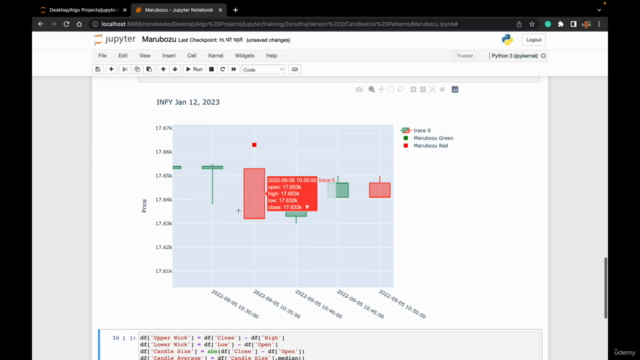640x360 pixels.
Task: Select the Plotly zoom tool
Action: tap(371, 89)
